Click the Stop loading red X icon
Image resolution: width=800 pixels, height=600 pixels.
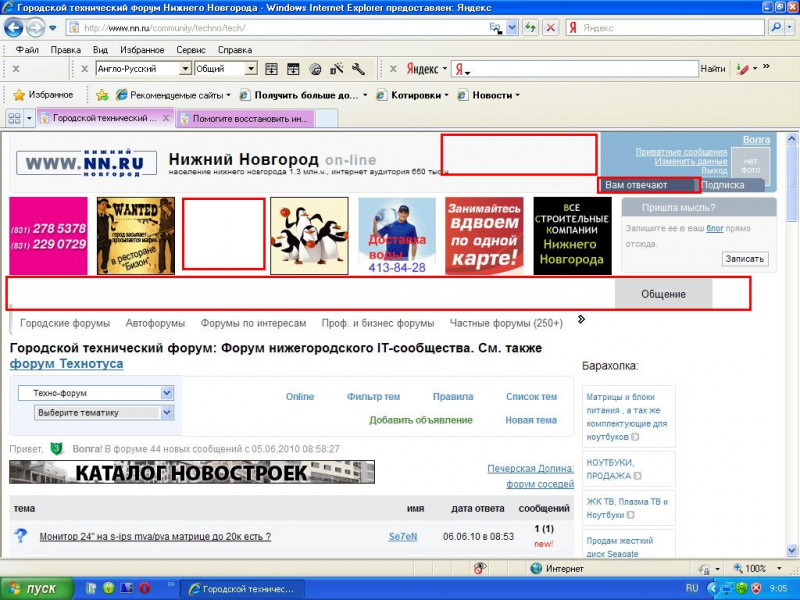point(551,28)
